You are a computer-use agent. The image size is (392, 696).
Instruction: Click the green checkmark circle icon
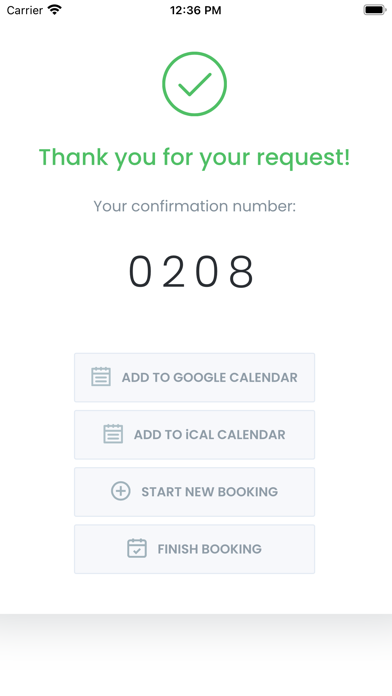[x=194, y=84]
